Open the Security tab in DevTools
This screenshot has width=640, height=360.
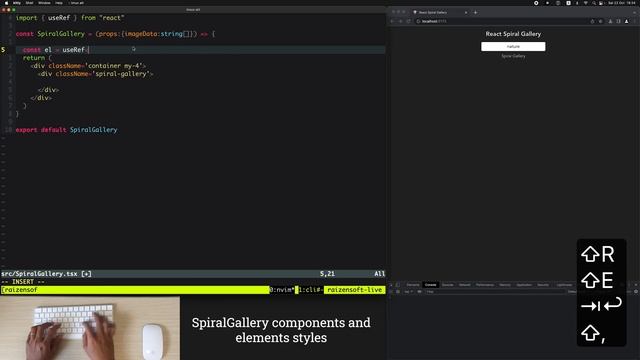(543, 285)
